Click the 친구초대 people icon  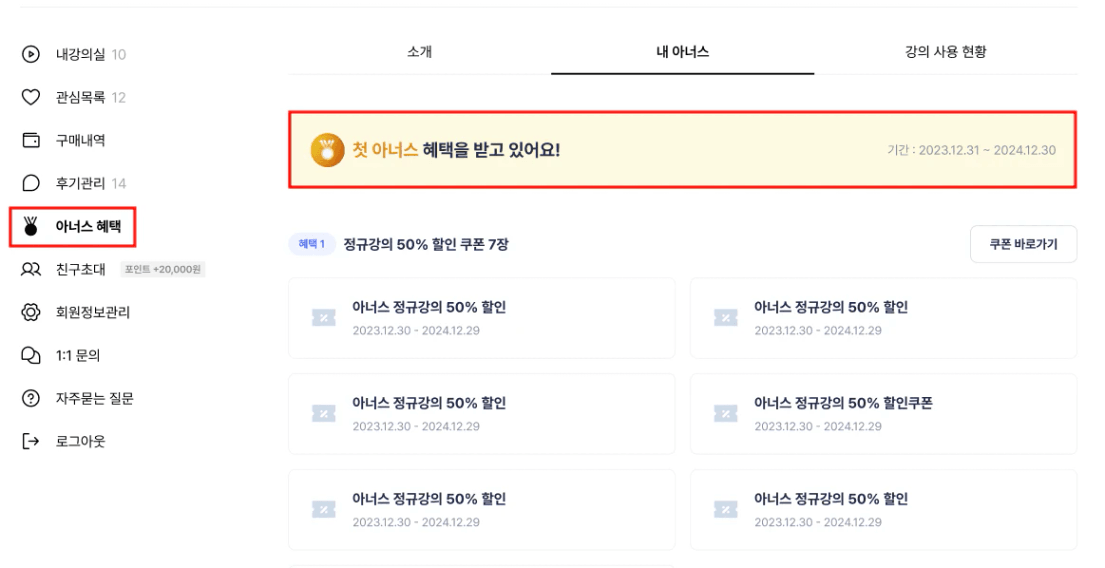coord(31,269)
